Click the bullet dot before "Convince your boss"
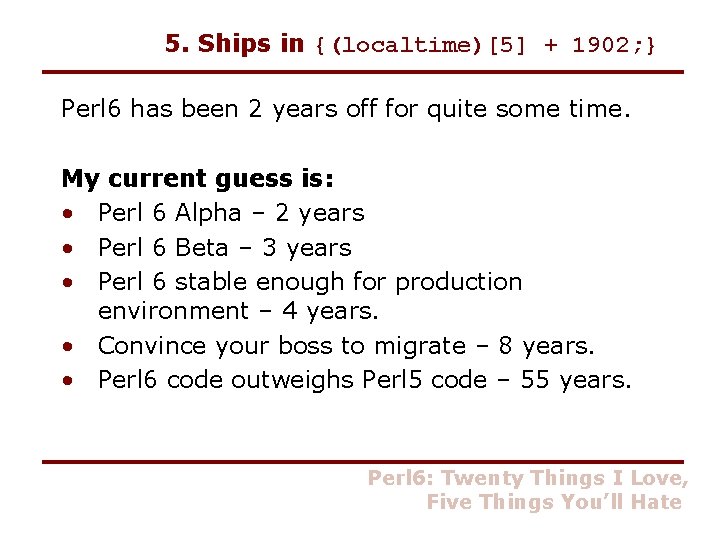The width and height of the screenshot is (720, 540). 66,348
